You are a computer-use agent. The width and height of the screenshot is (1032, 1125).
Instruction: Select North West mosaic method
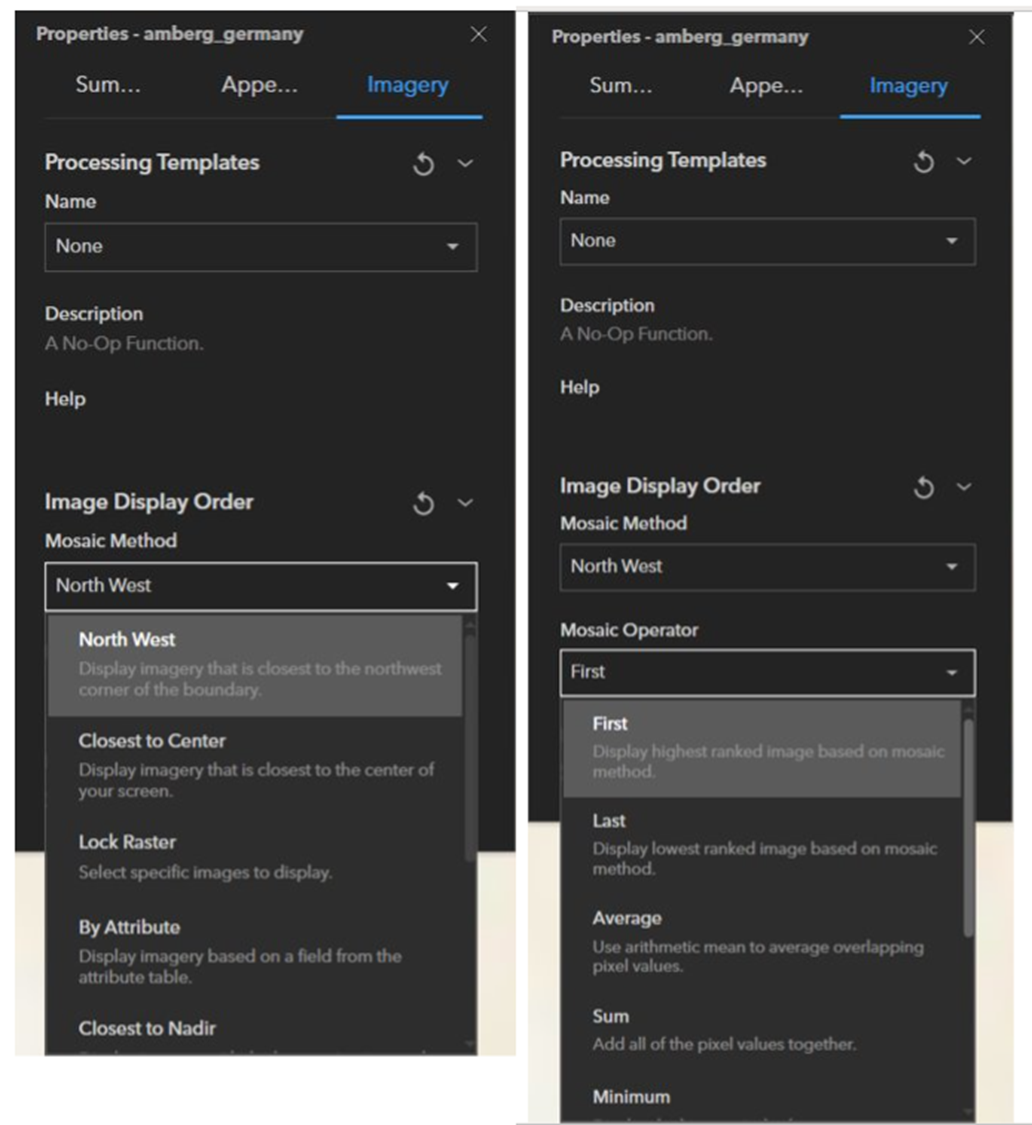(126, 640)
